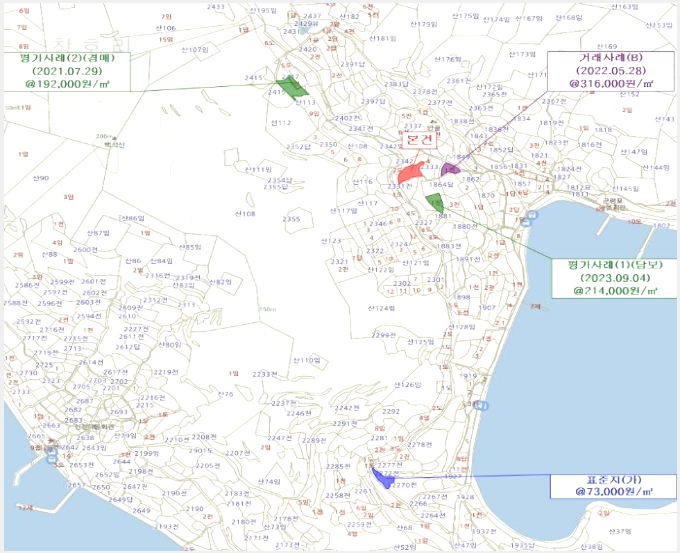Click the blue 표준지 parcel beside 2270전
680x553 pixels.
point(382,478)
